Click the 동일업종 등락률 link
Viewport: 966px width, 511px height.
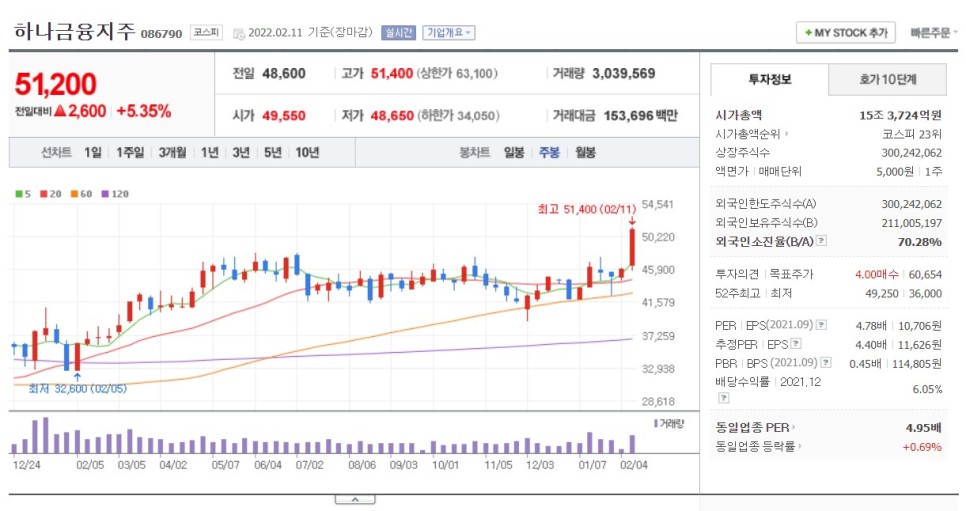[x=755, y=446]
